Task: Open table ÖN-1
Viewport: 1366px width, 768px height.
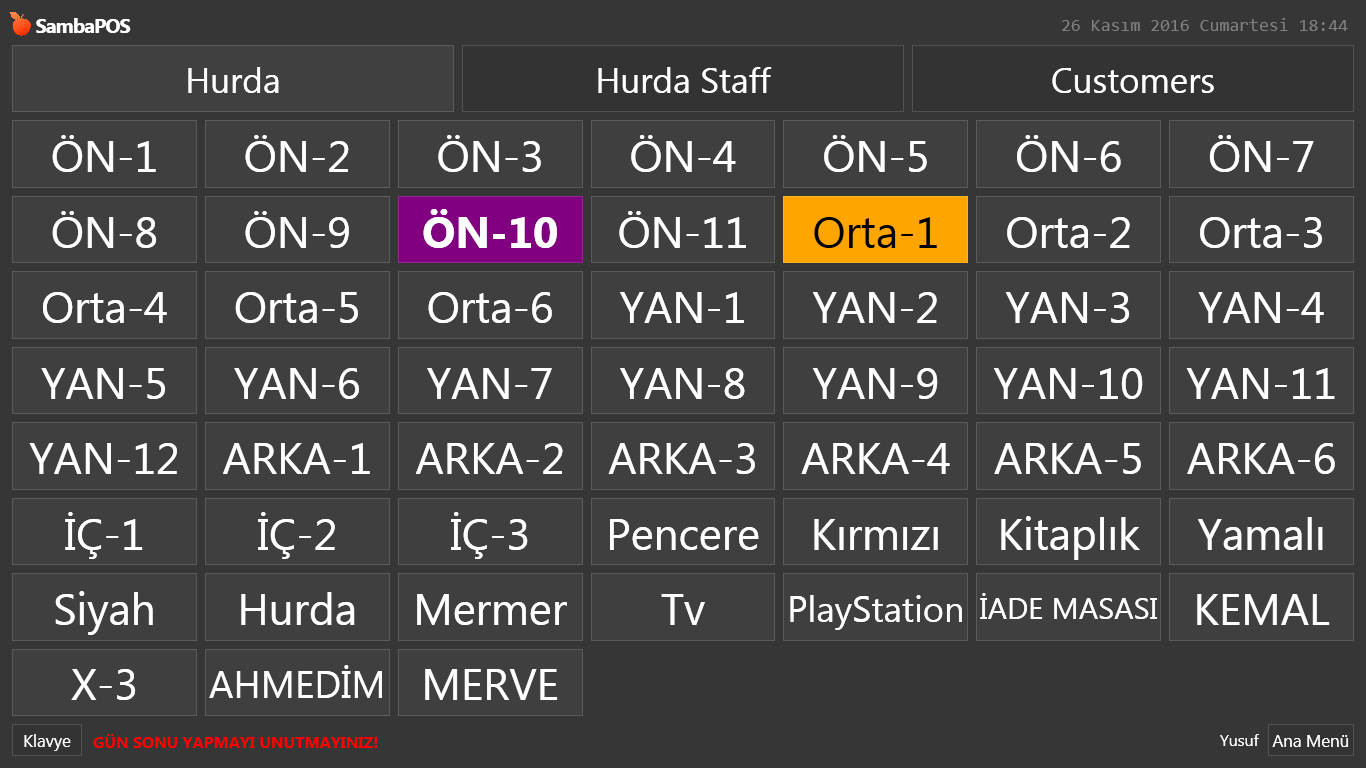Action: click(x=104, y=156)
